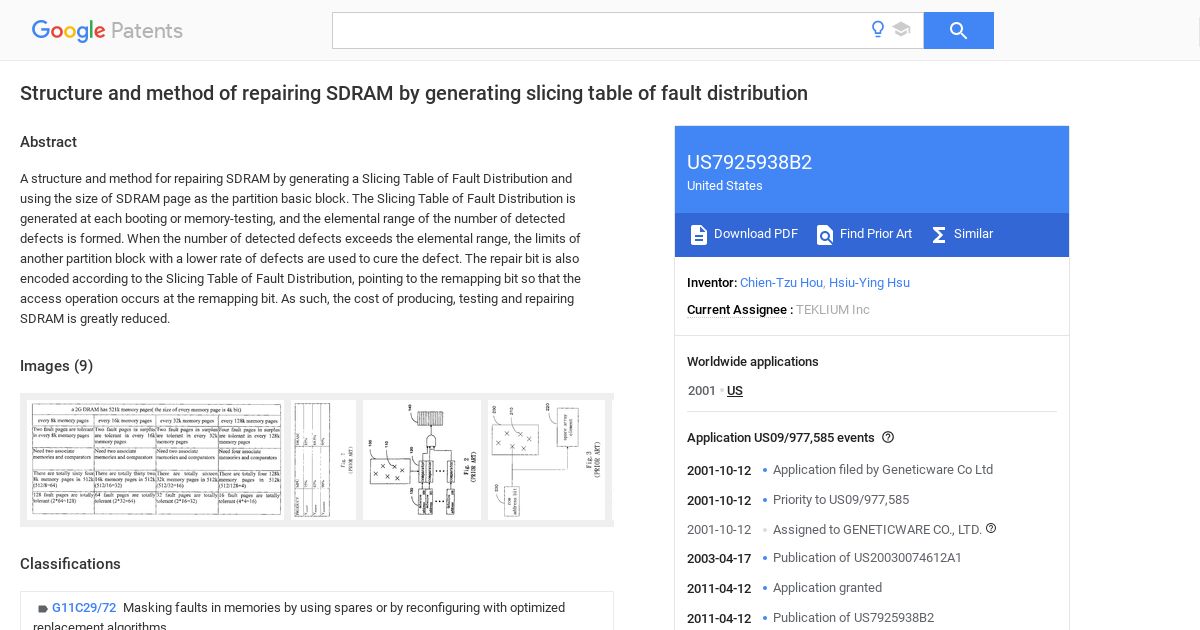This screenshot has width=1200, height=630.
Task: Select the US worldwide application link
Action: coord(735,391)
